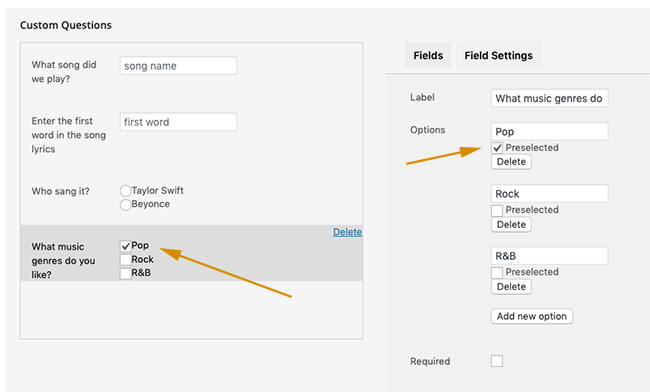Delete the R&B option
Screen dimensions: 650x392
(511, 286)
